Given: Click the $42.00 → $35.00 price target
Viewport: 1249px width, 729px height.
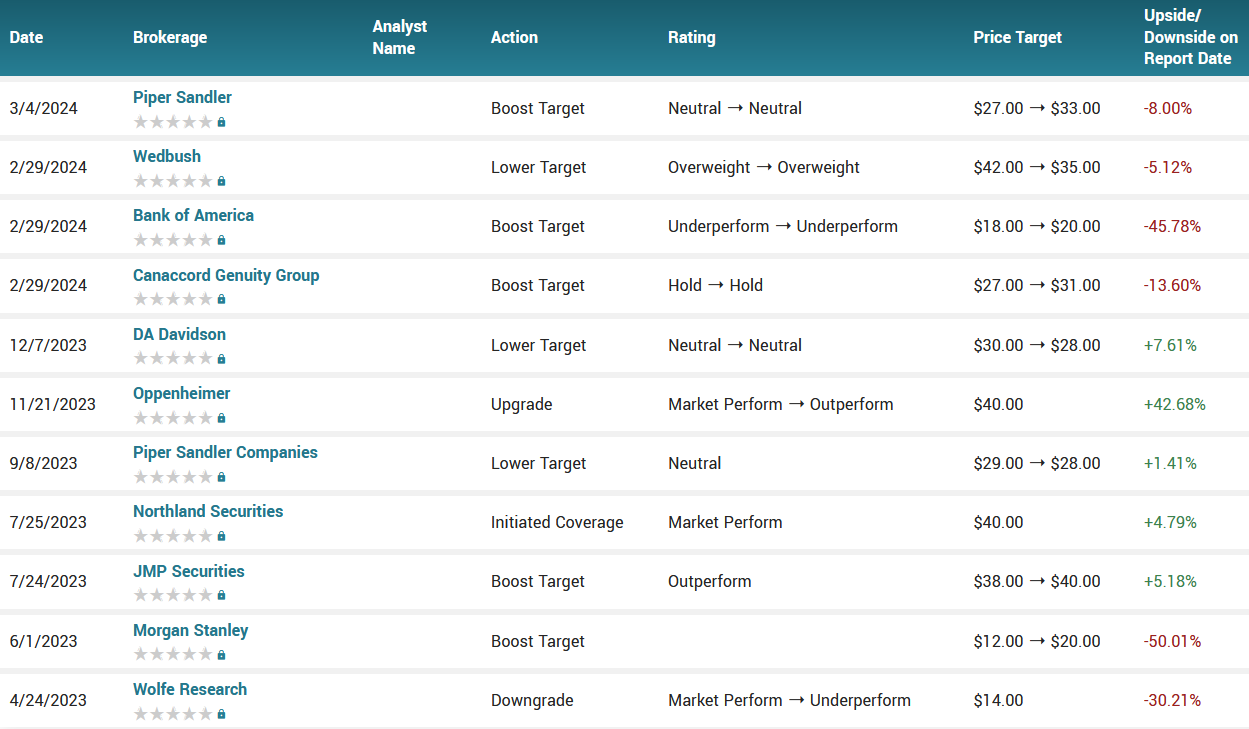Looking at the screenshot, I should (1037, 167).
